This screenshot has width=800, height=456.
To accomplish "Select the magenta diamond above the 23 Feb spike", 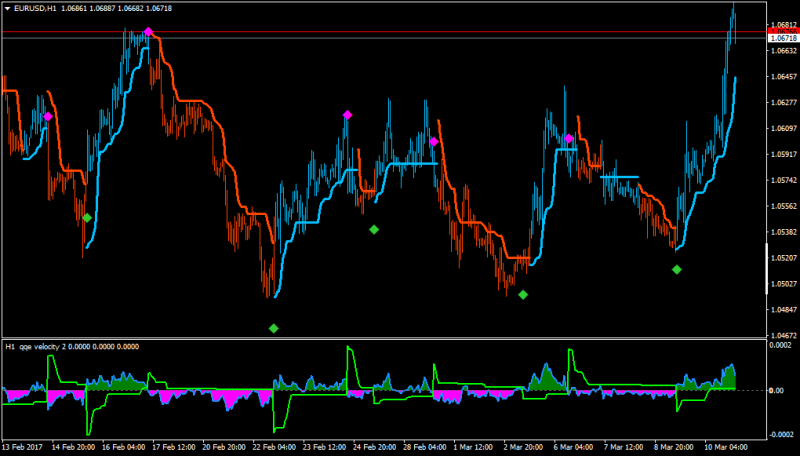I will (347, 115).
